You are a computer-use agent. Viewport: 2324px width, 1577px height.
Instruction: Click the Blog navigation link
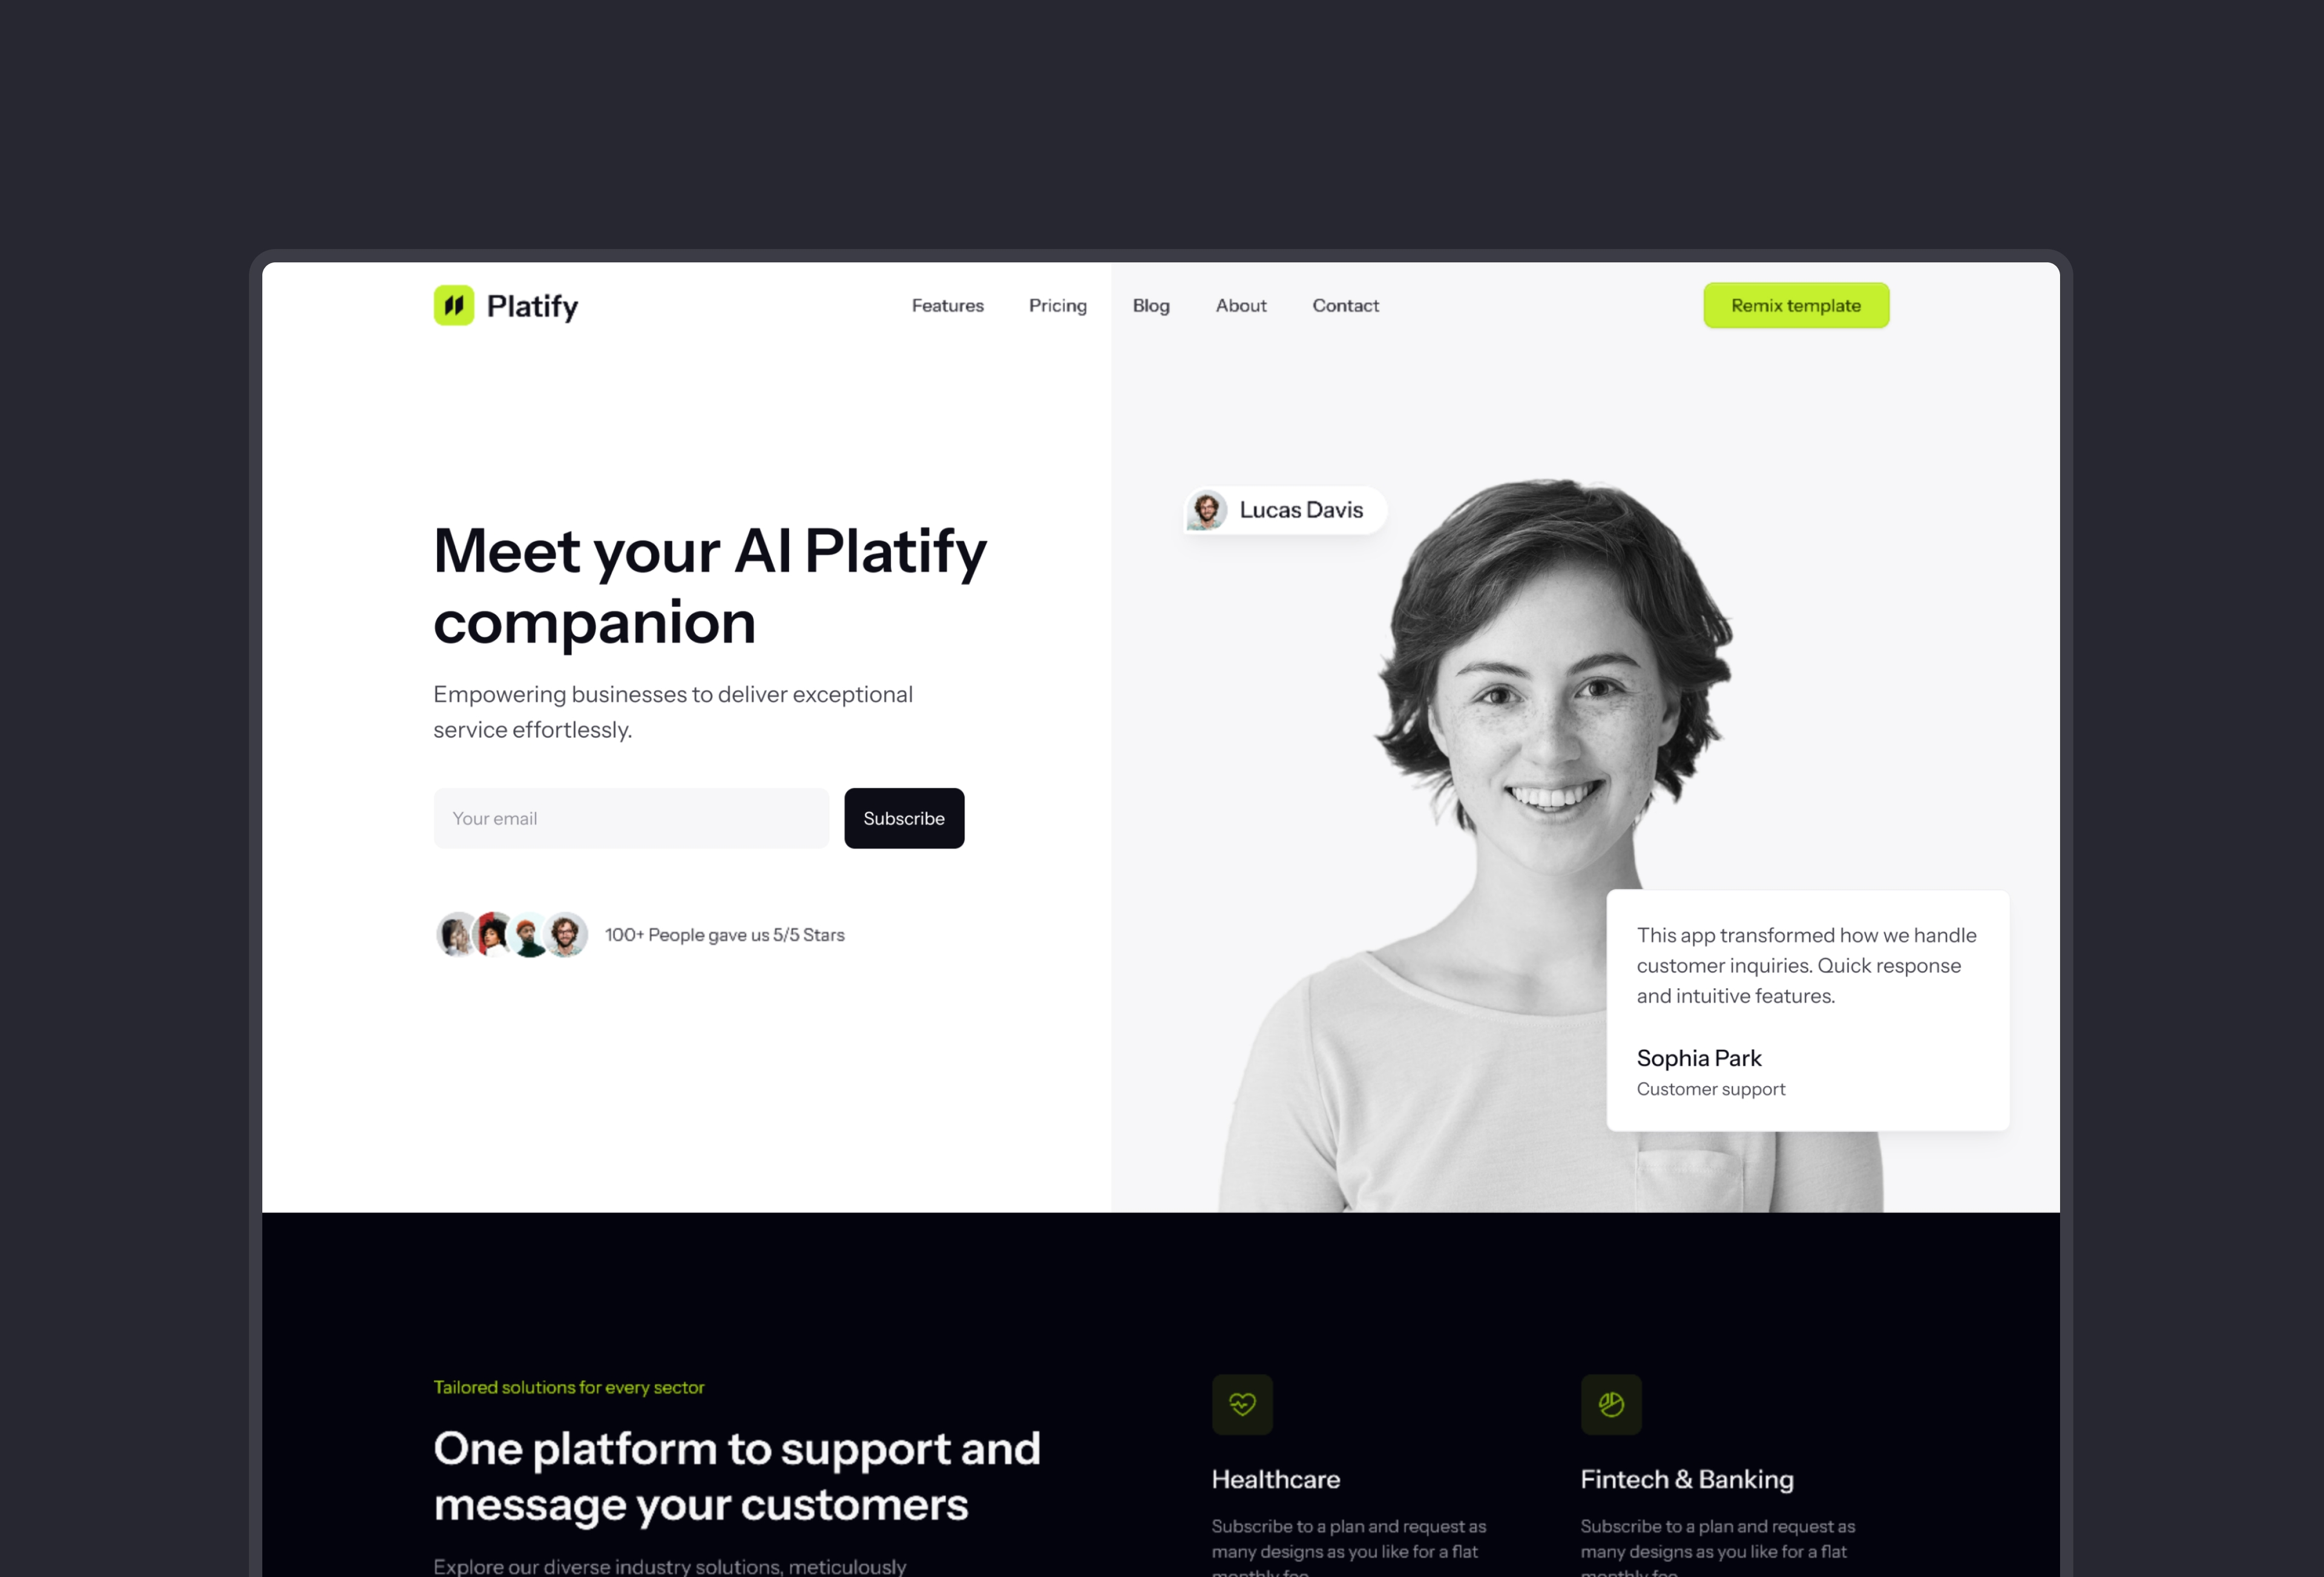pos(1151,304)
